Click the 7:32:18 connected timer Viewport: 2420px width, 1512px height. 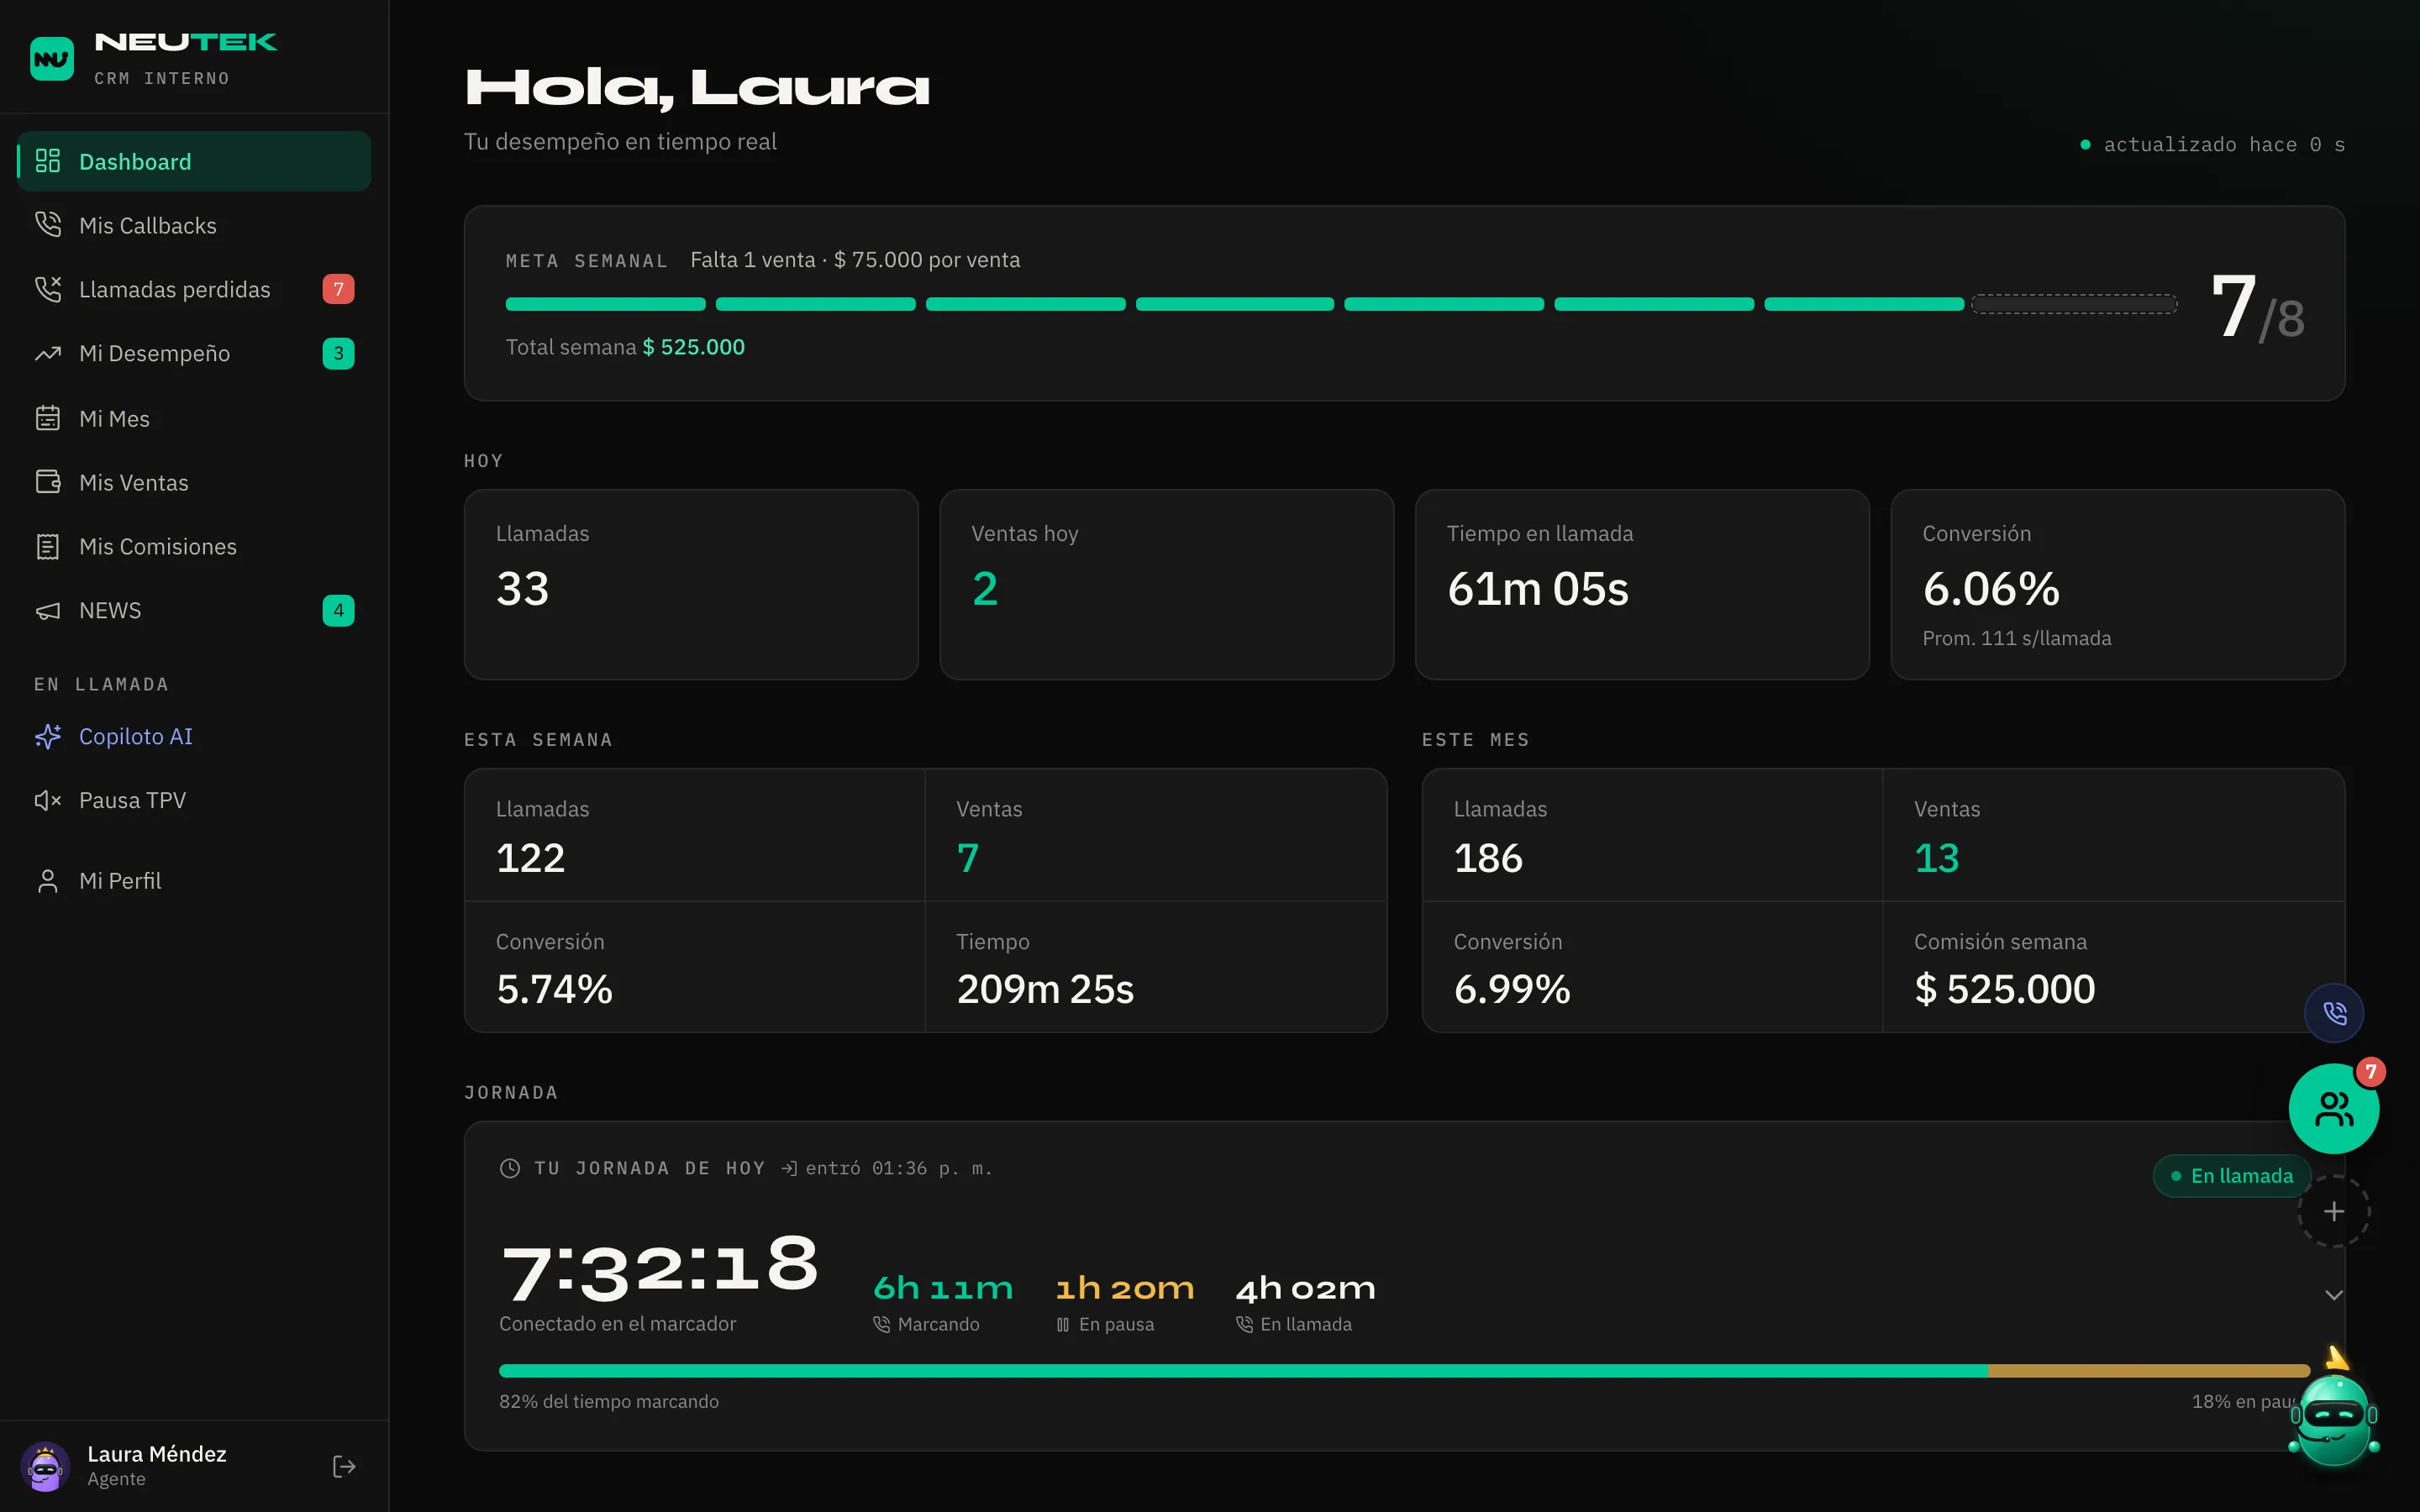point(660,1268)
